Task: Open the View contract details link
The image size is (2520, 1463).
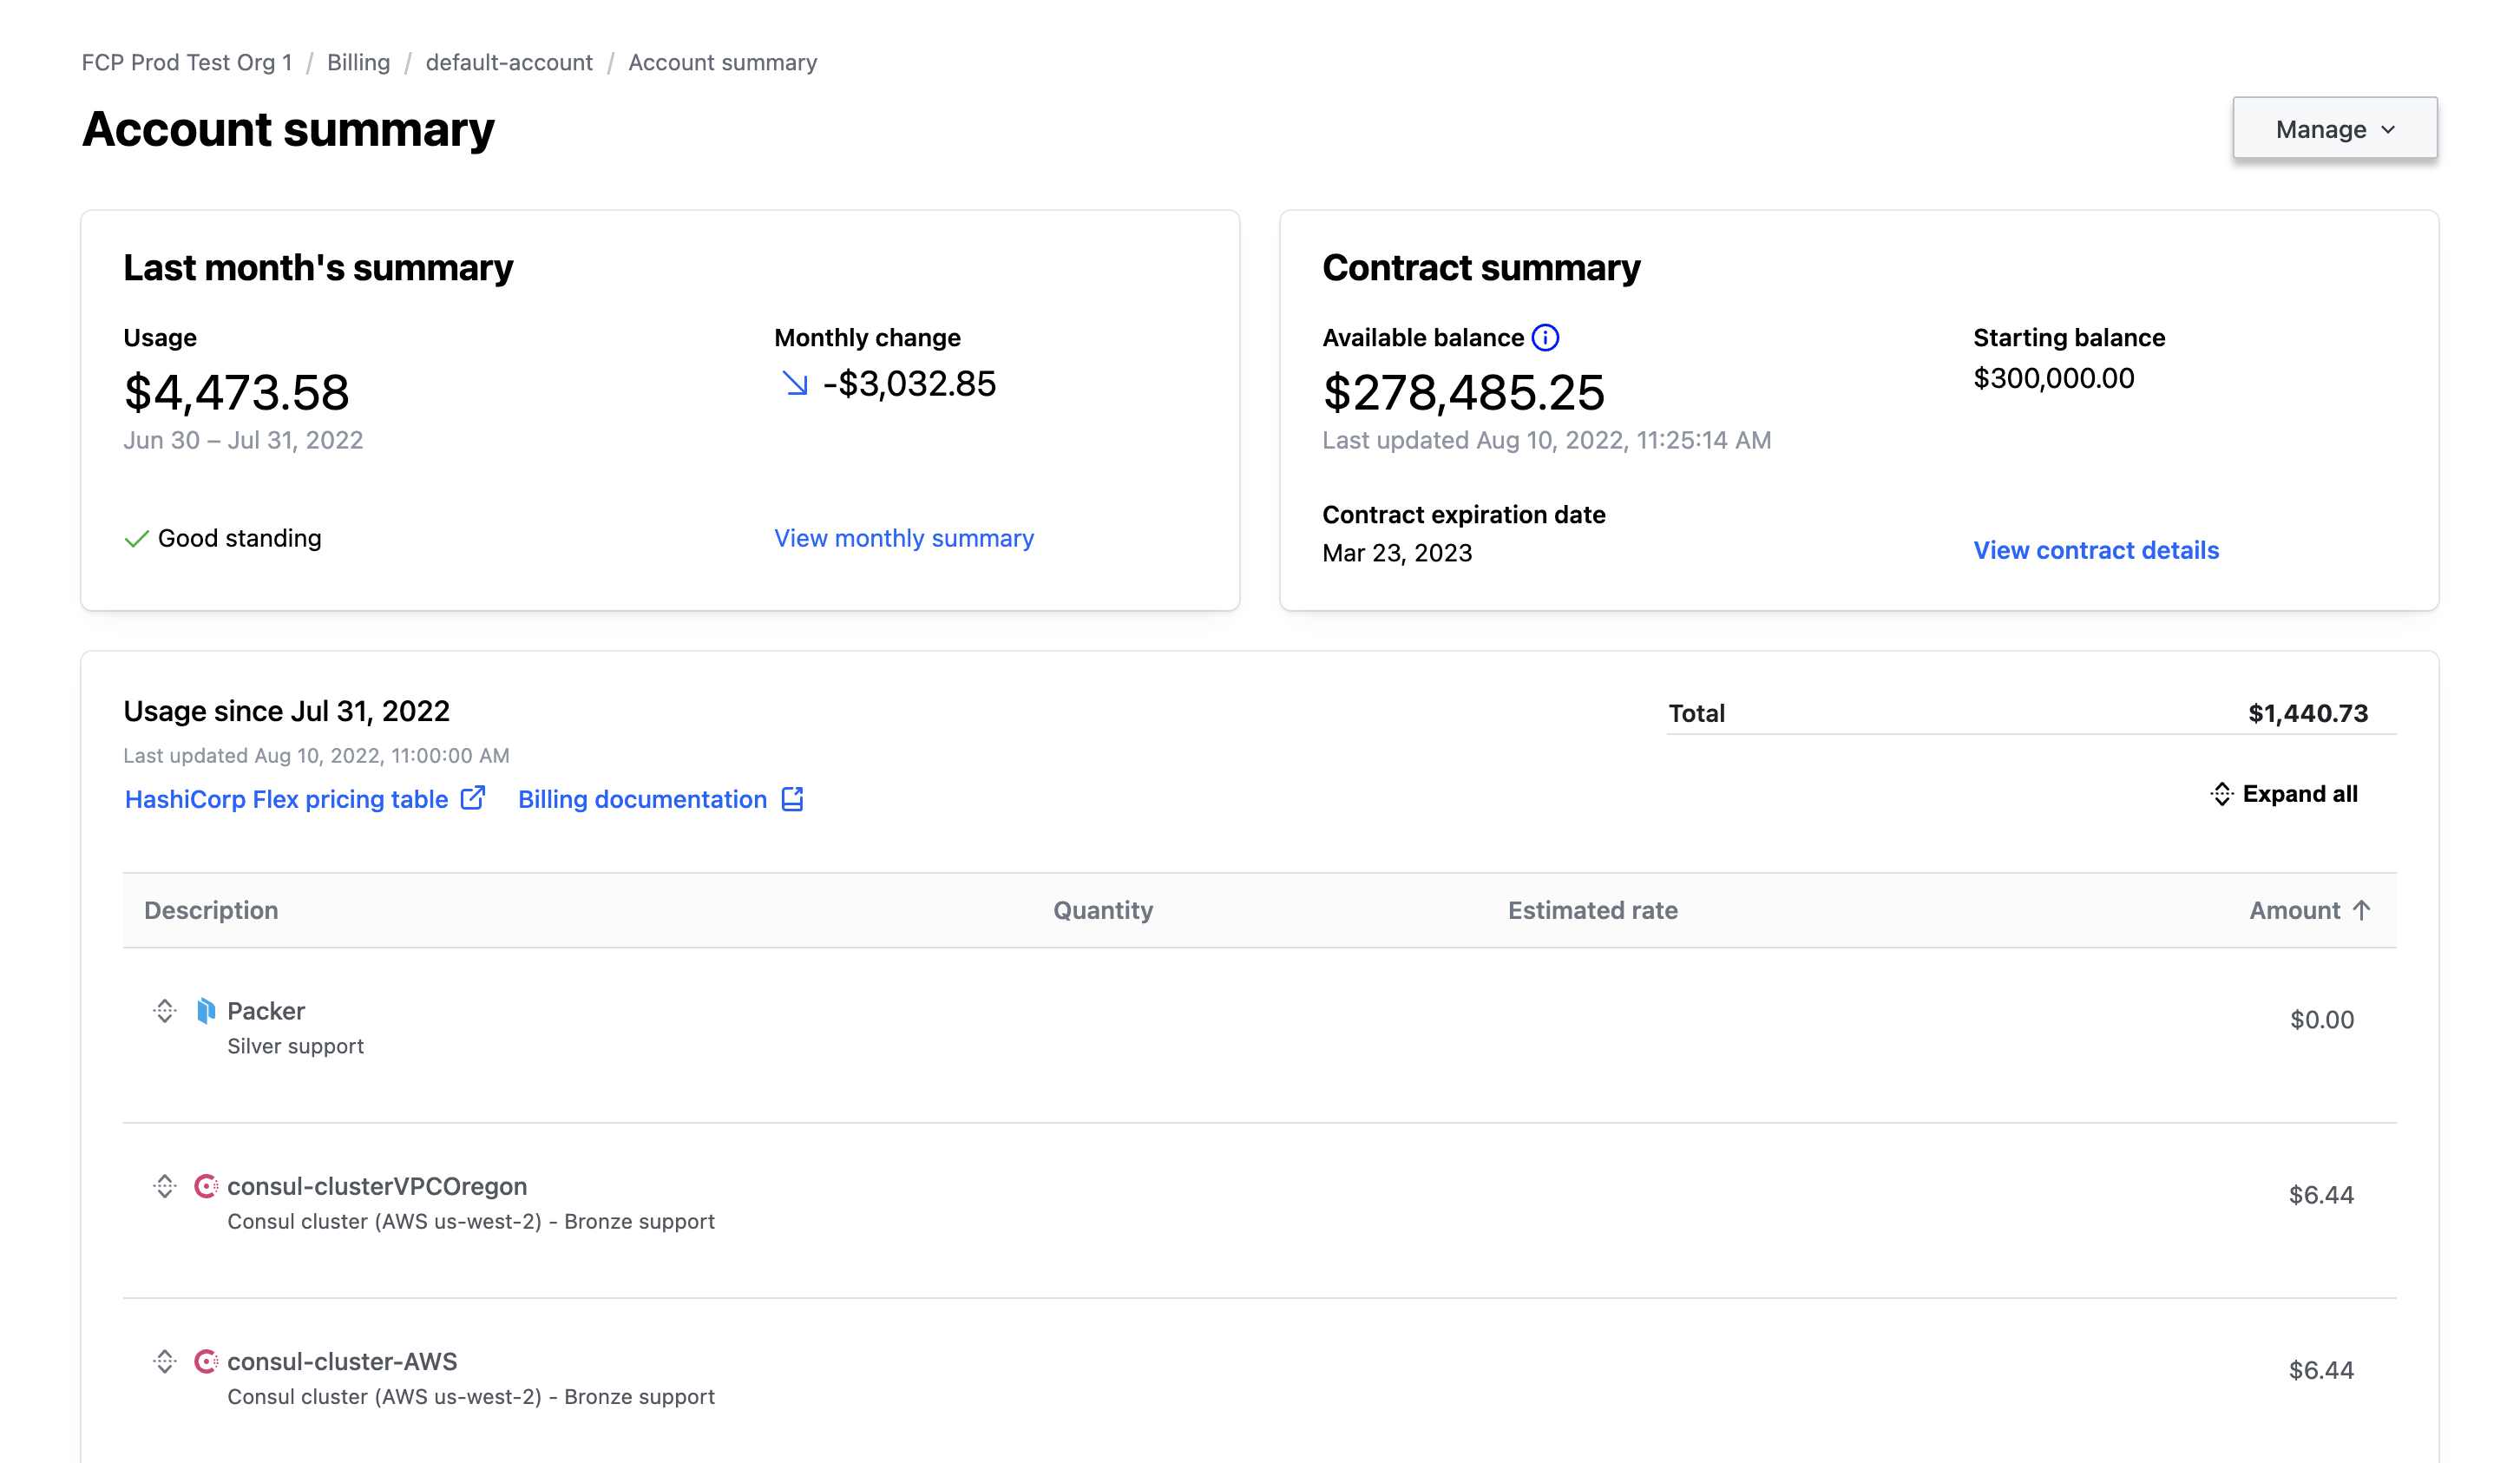Action: click(2096, 550)
